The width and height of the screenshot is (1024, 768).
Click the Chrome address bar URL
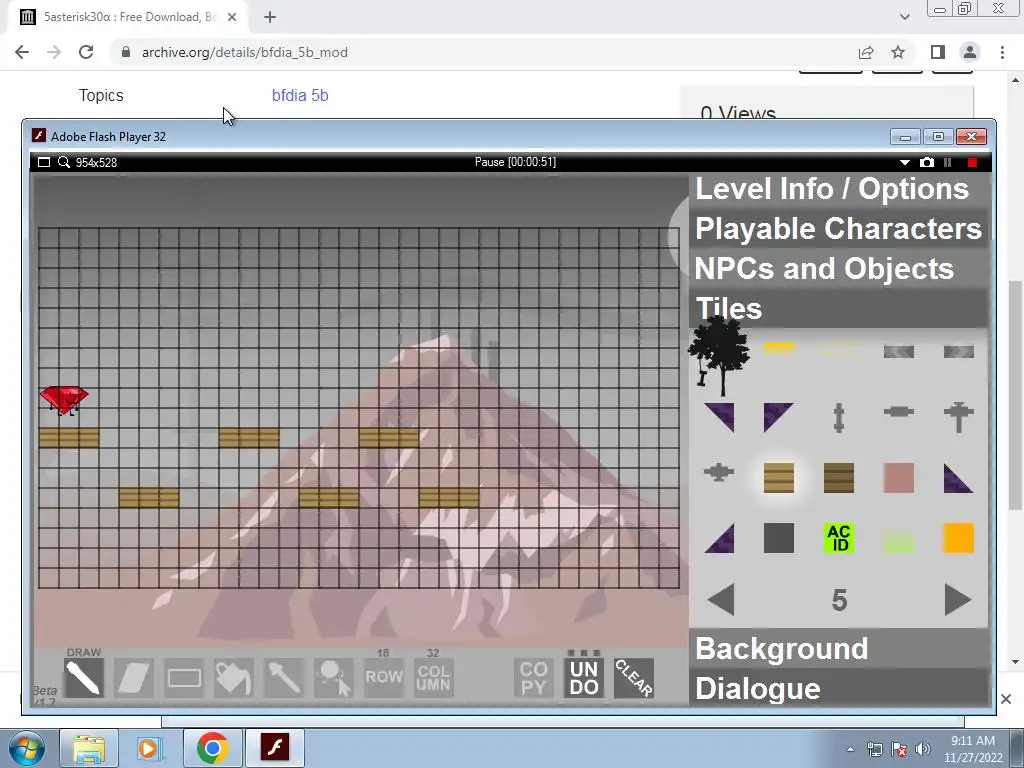coord(244,52)
